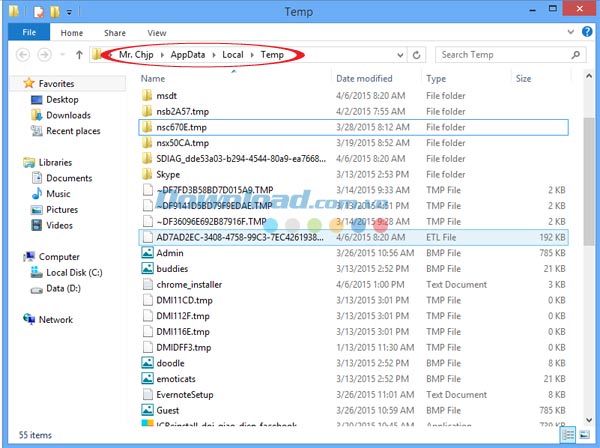The width and height of the screenshot is (600, 448).
Task: Go up one folder level
Action: click(x=79, y=55)
